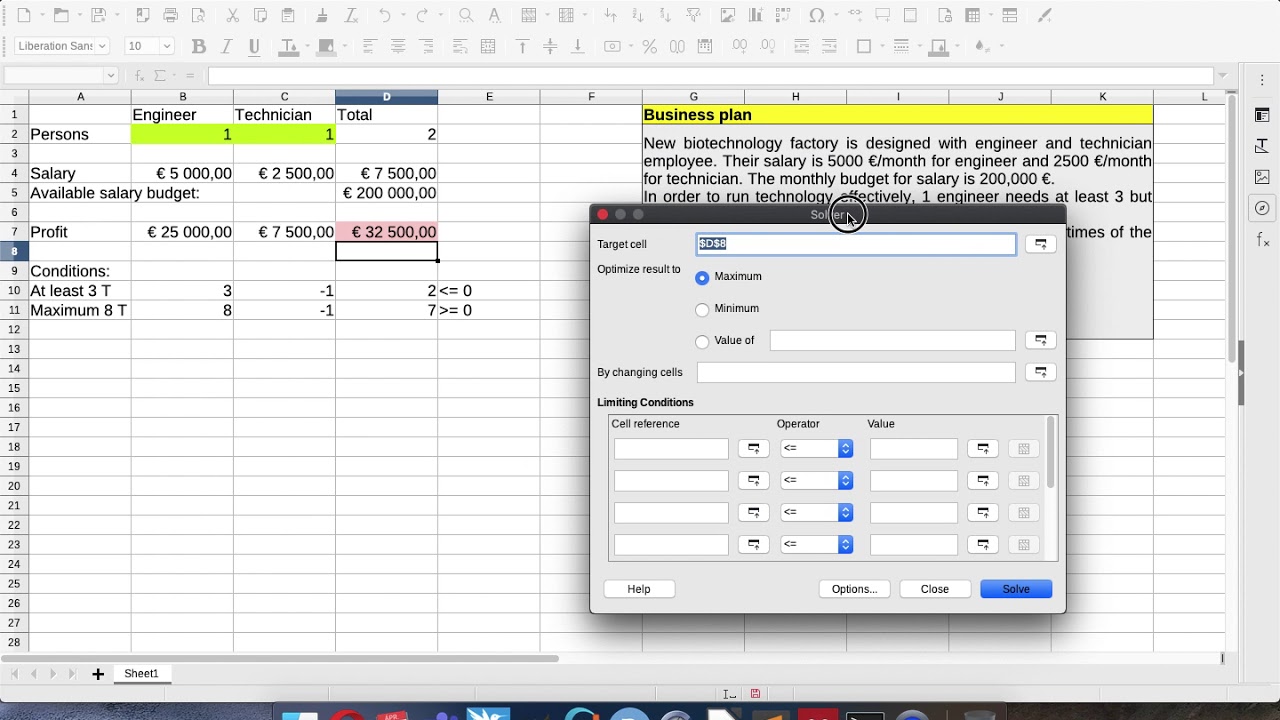Screen dimensions: 1280x720
Task: Open fourth limiting condition Operator dropdown
Action: click(816, 545)
